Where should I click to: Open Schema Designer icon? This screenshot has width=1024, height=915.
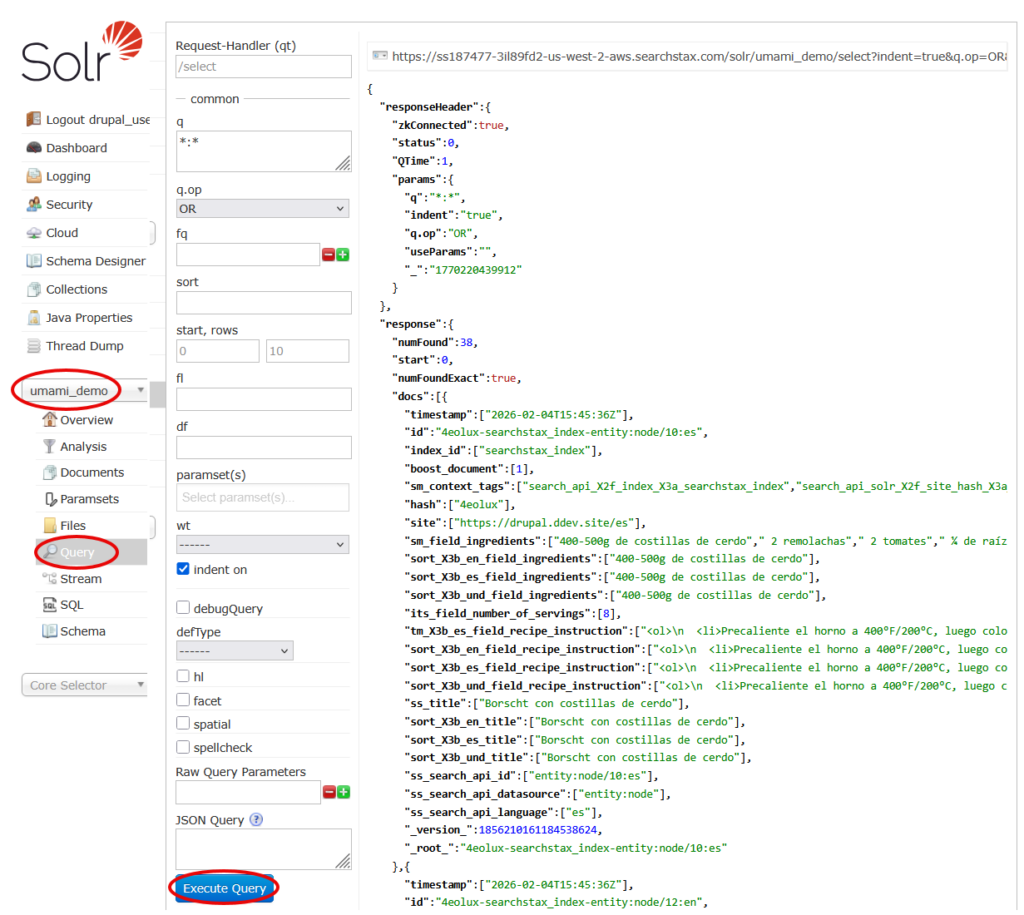pos(34,261)
